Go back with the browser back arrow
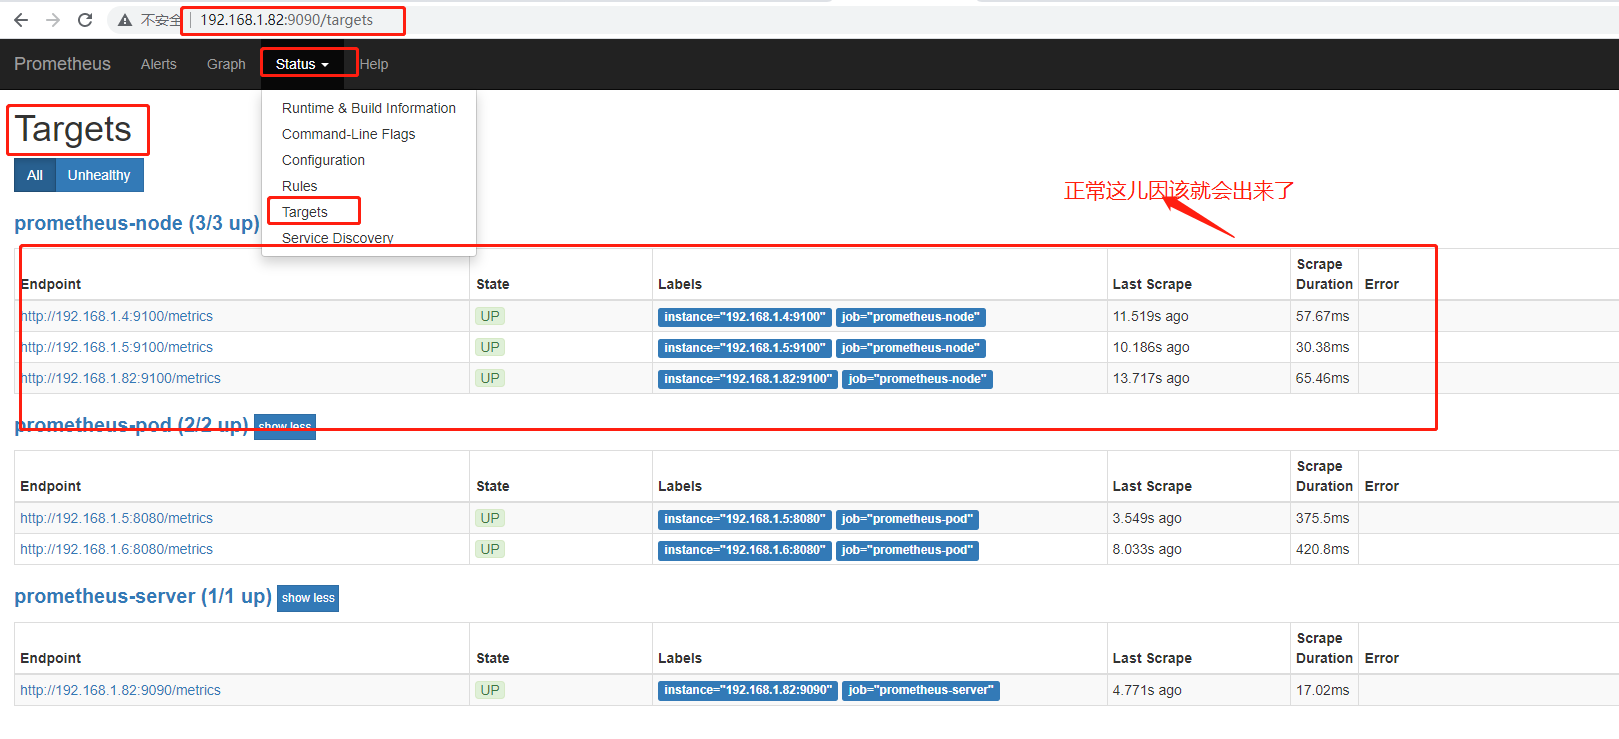The height and width of the screenshot is (739, 1619). pos(21,20)
